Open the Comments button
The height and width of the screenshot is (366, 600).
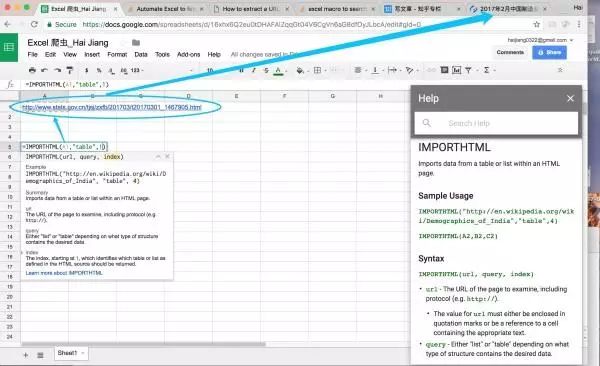[510, 52]
